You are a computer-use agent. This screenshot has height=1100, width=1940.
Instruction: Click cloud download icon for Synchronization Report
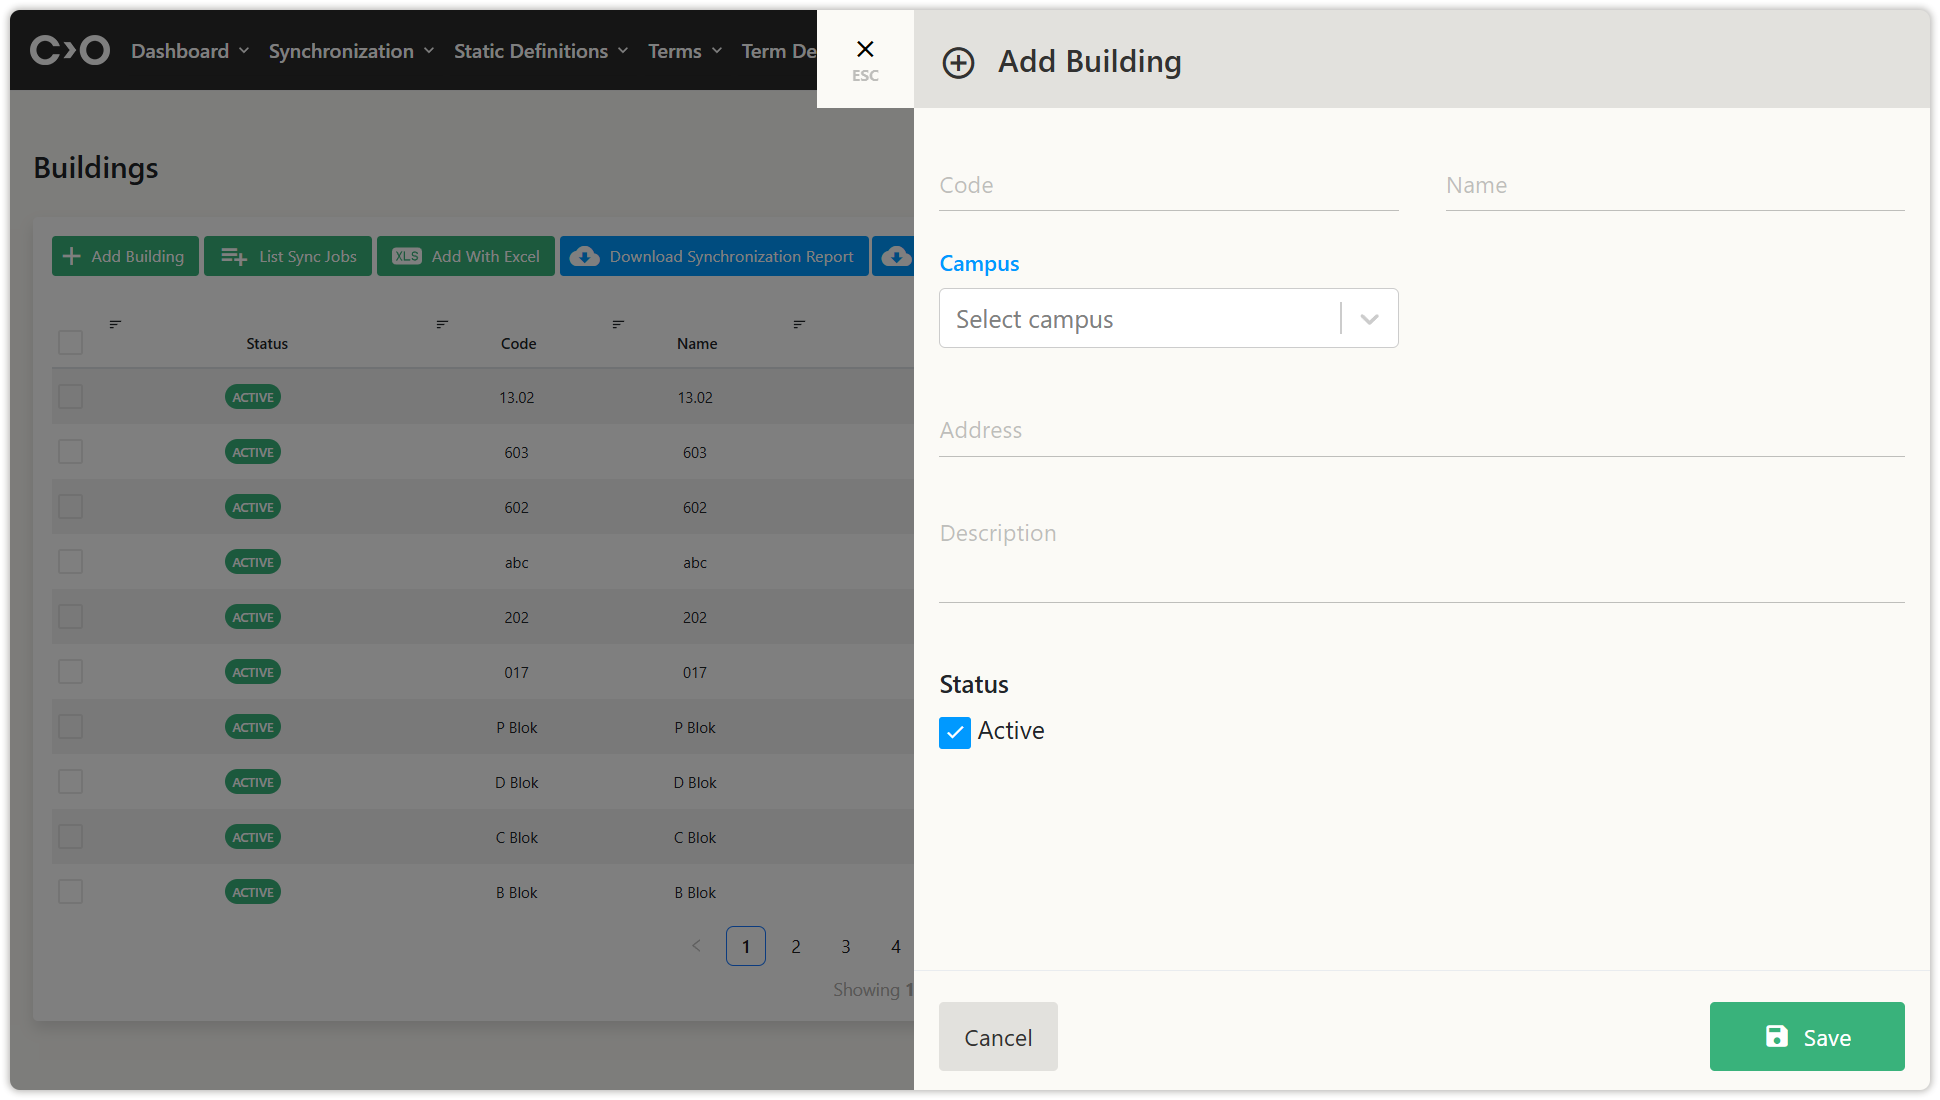pos(585,257)
